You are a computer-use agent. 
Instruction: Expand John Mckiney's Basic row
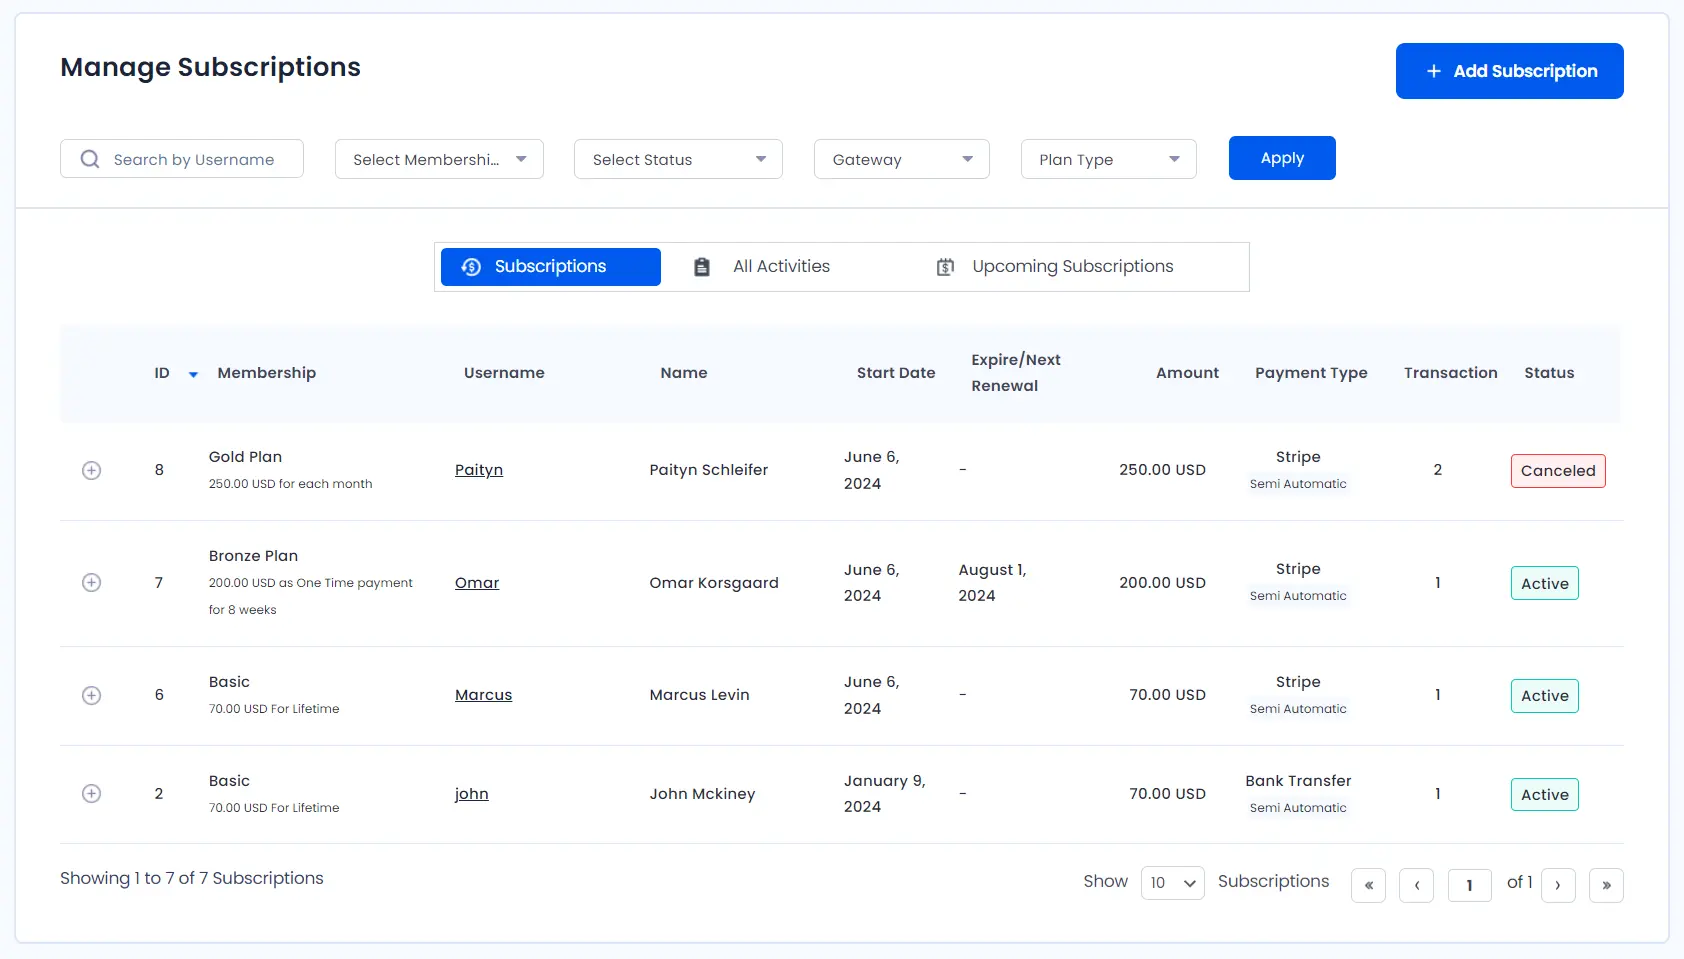pos(91,793)
